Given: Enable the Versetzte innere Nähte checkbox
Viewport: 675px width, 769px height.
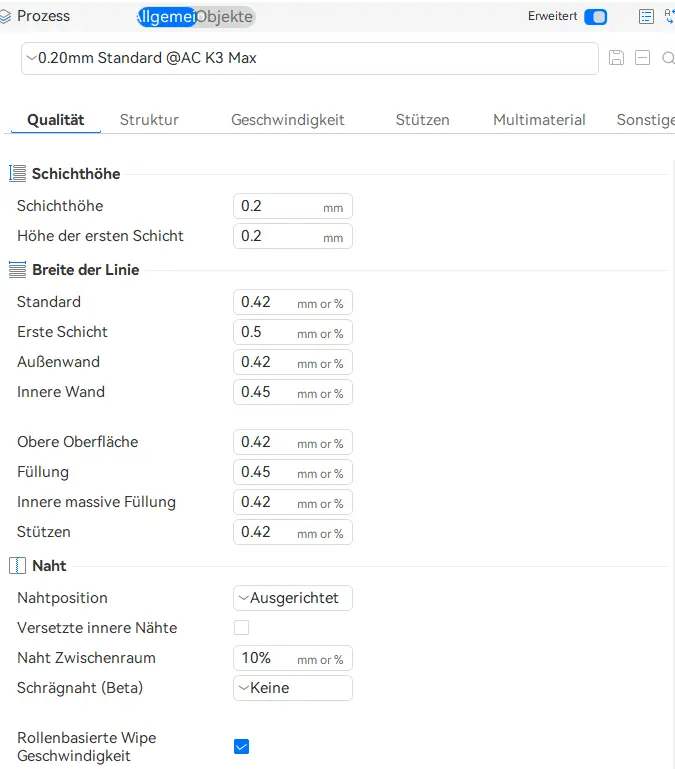Looking at the screenshot, I should [241, 627].
